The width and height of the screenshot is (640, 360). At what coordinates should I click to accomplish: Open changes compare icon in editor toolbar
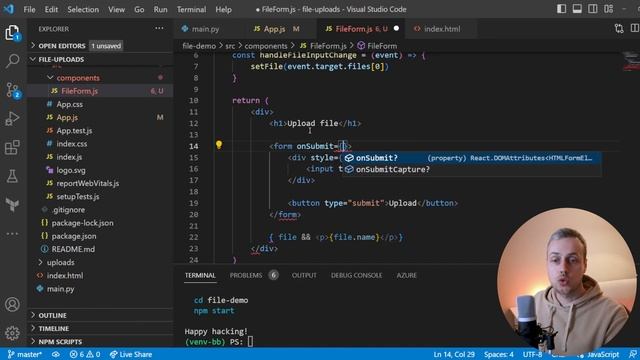point(619,29)
